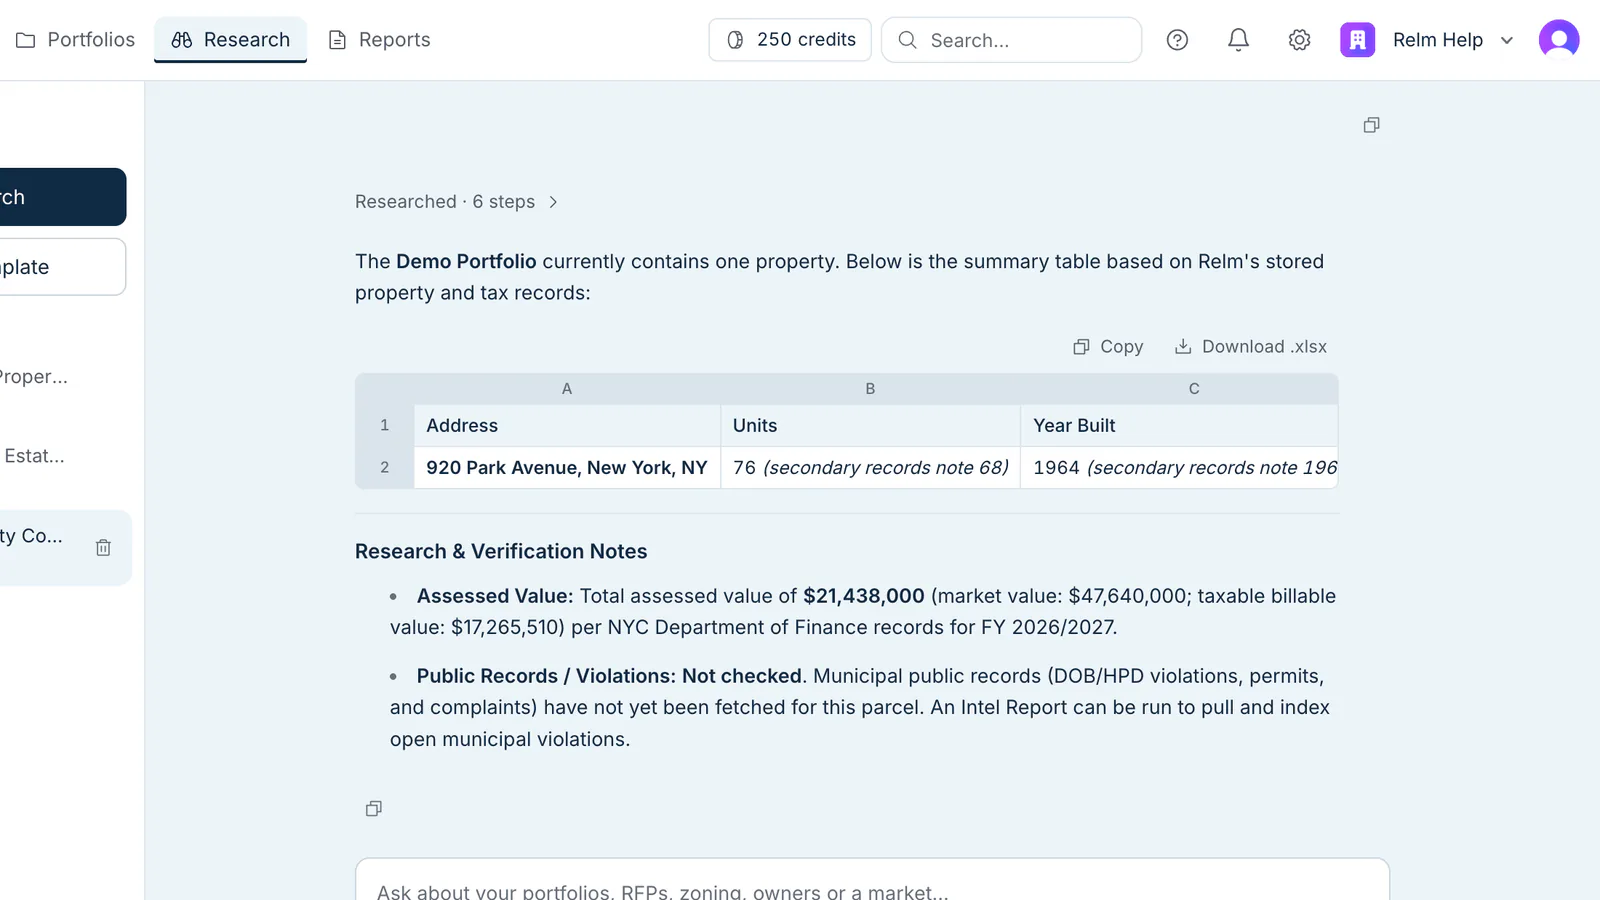This screenshot has width=1600, height=900.
Task: Expand the Researched 6 steps chevron
Action: pos(553,202)
